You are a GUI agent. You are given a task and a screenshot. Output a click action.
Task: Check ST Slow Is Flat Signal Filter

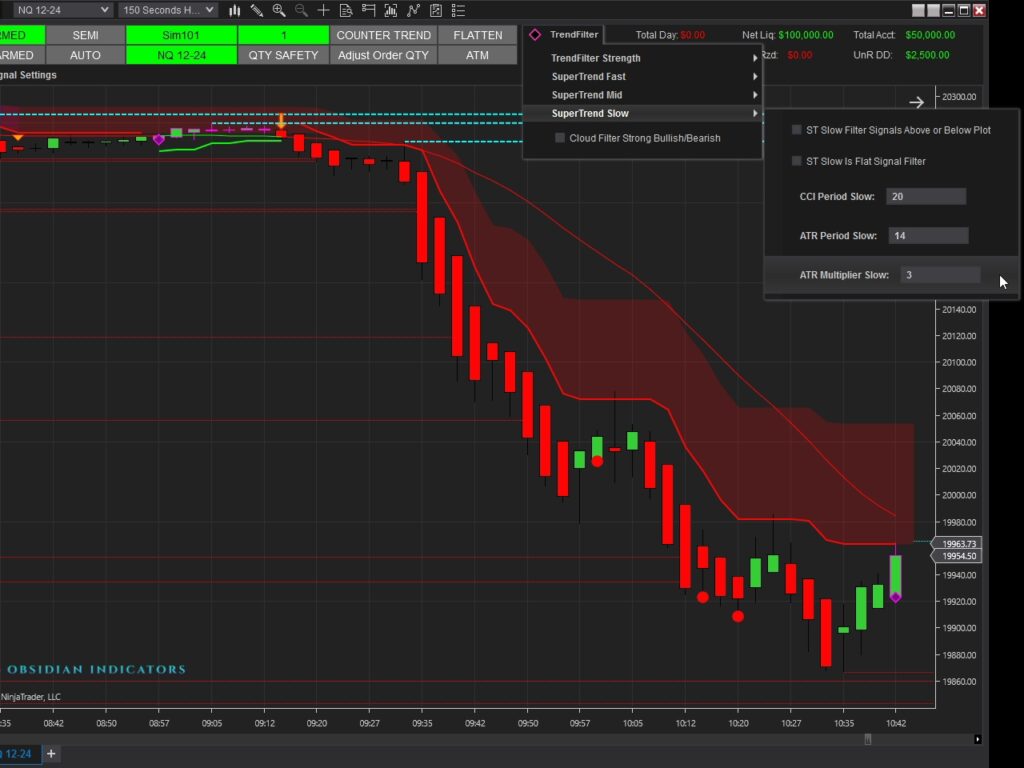[x=797, y=161]
